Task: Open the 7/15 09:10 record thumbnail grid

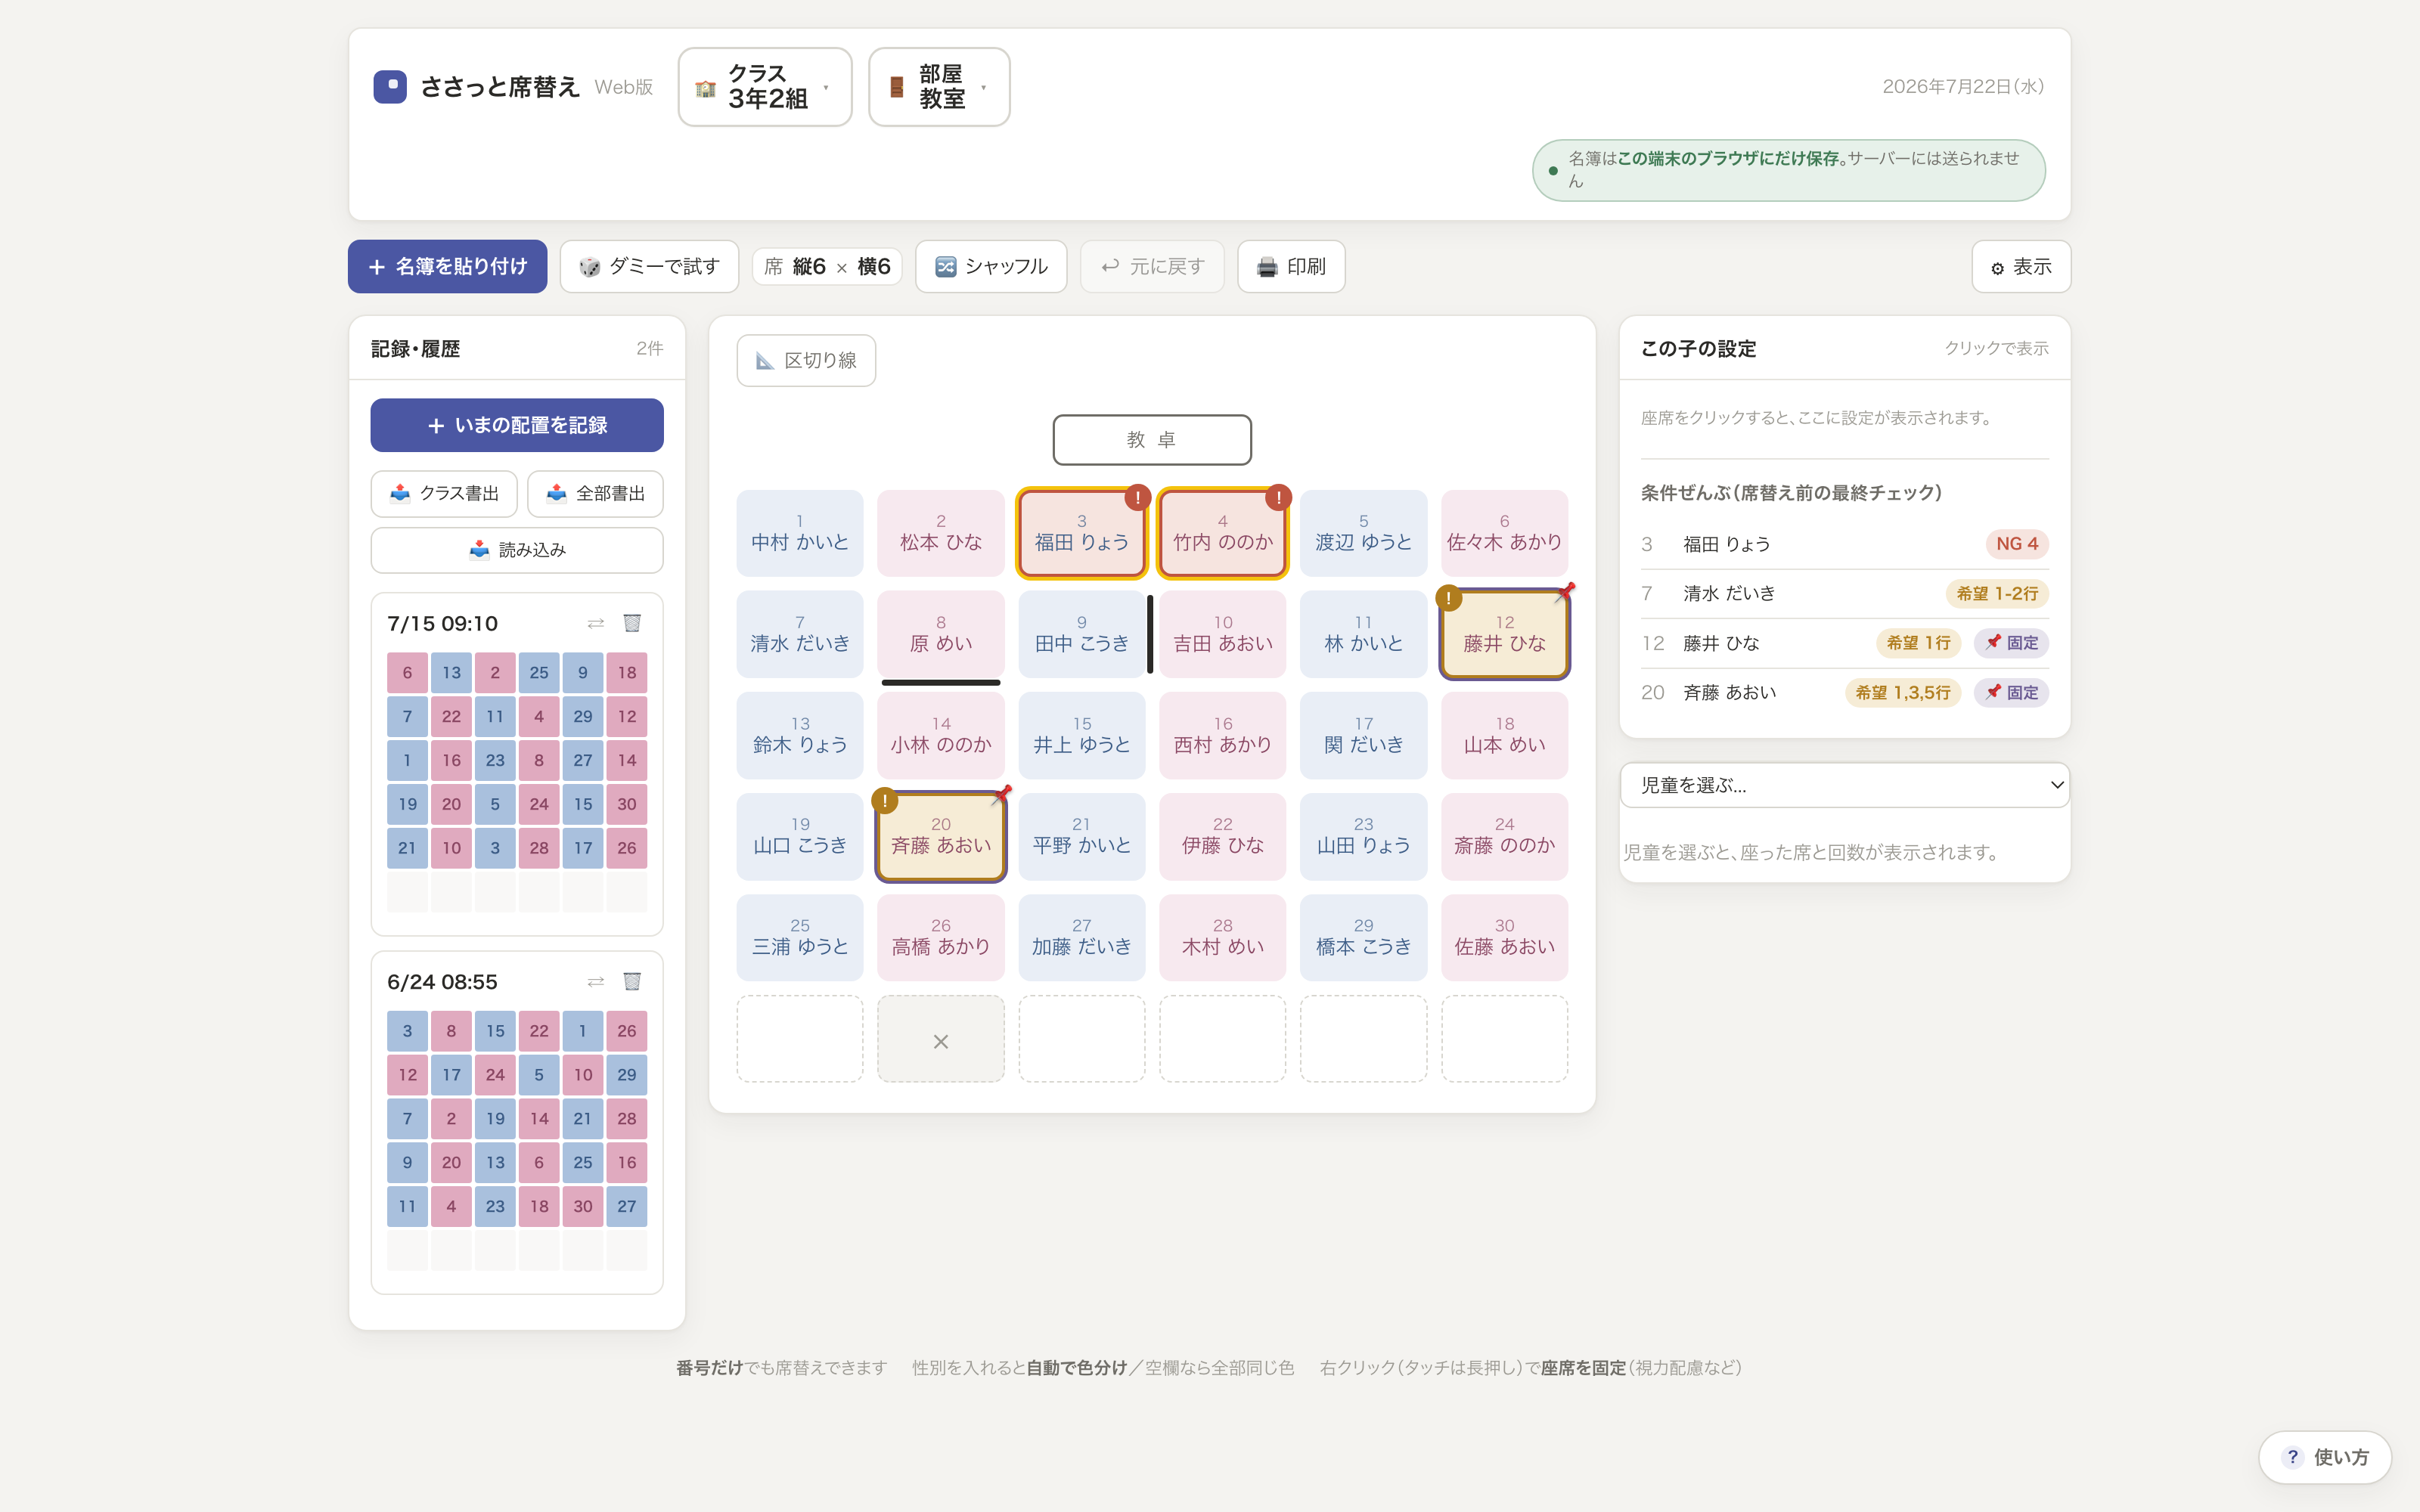Action: pos(517,781)
